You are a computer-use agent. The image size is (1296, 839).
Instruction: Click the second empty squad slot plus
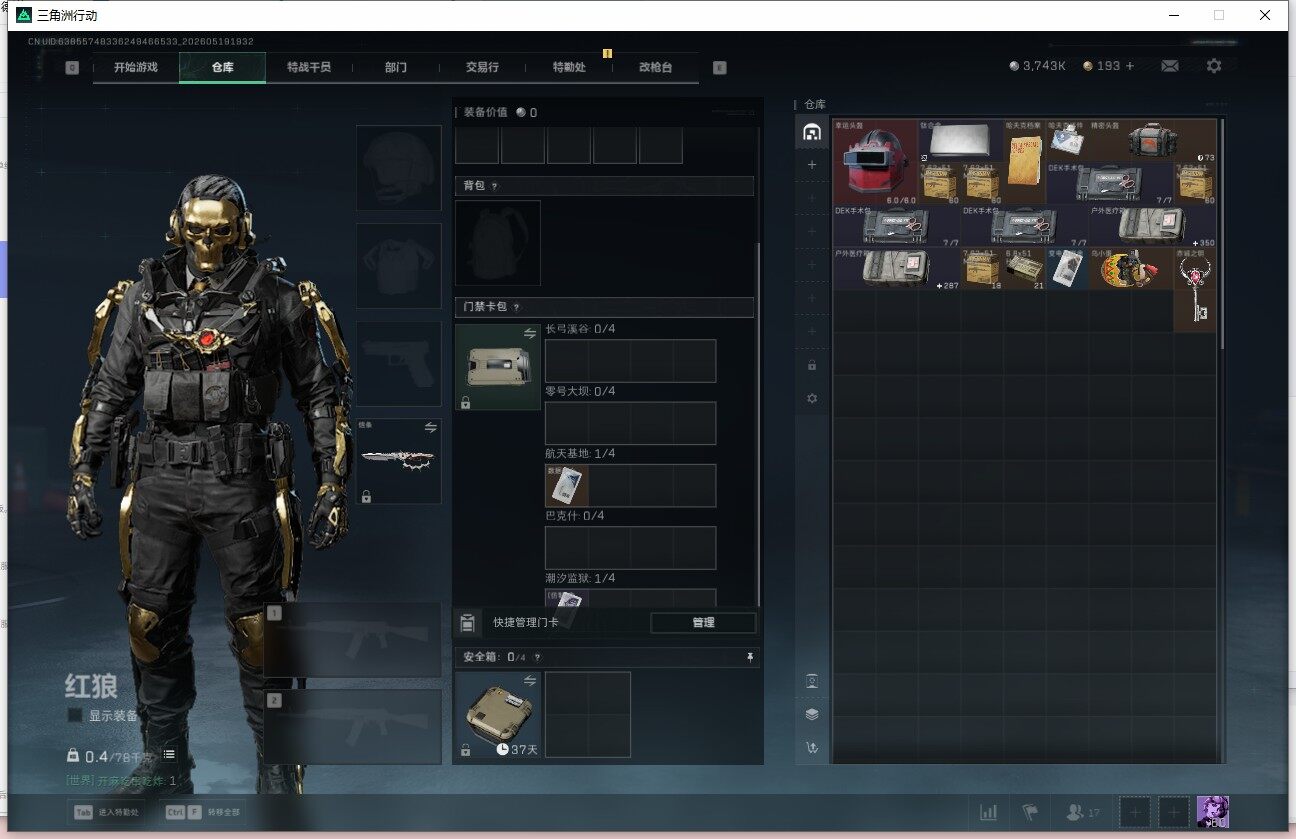pos(1174,812)
